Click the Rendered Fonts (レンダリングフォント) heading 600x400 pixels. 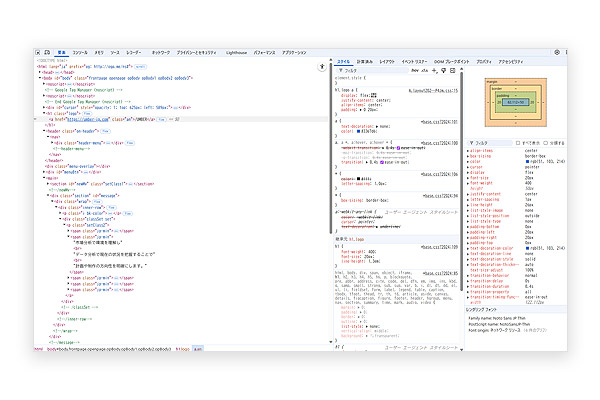pos(481,309)
